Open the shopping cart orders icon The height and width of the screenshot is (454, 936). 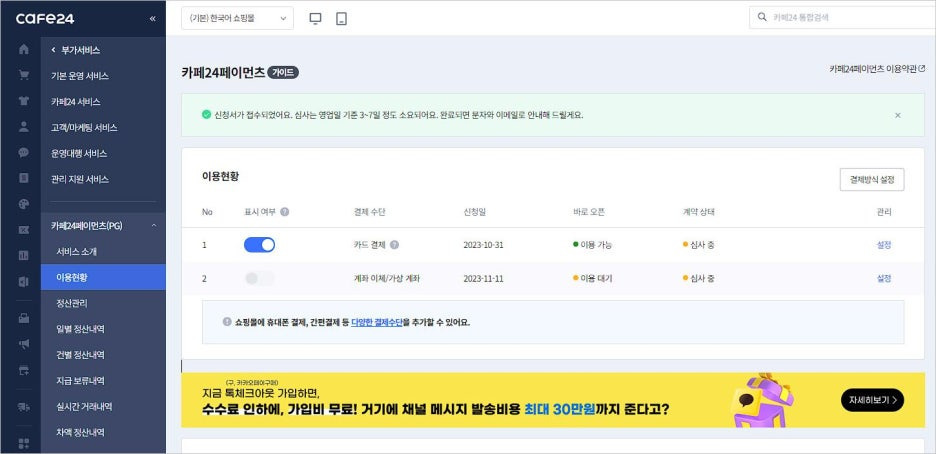tap(24, 75)
